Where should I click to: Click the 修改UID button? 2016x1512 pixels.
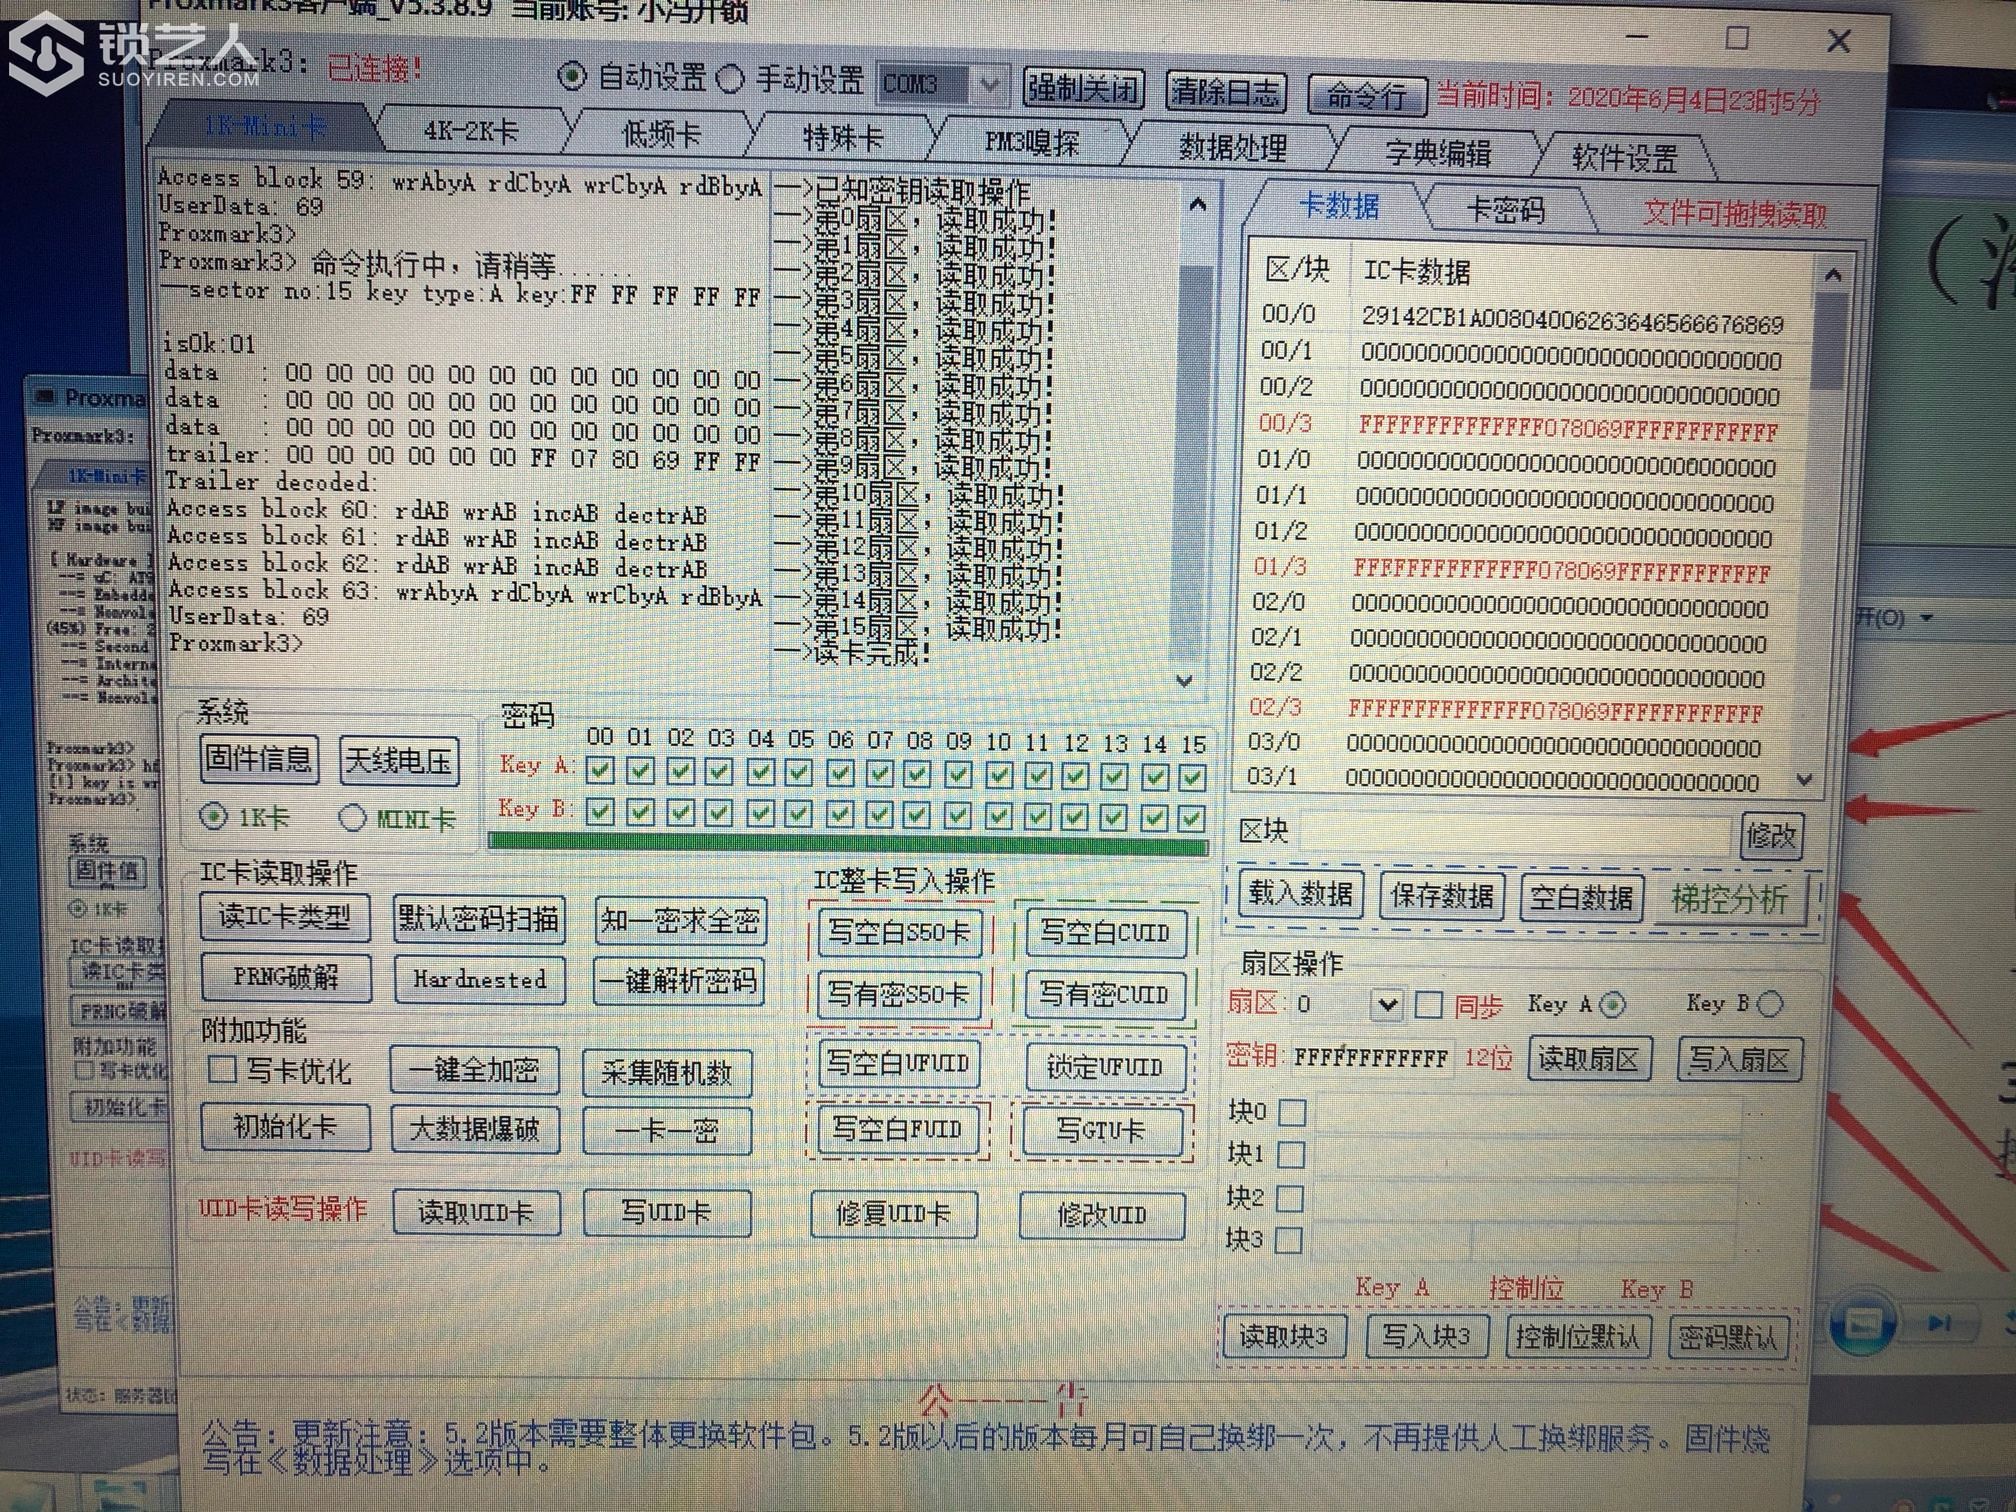(x=1102, y=1215)
